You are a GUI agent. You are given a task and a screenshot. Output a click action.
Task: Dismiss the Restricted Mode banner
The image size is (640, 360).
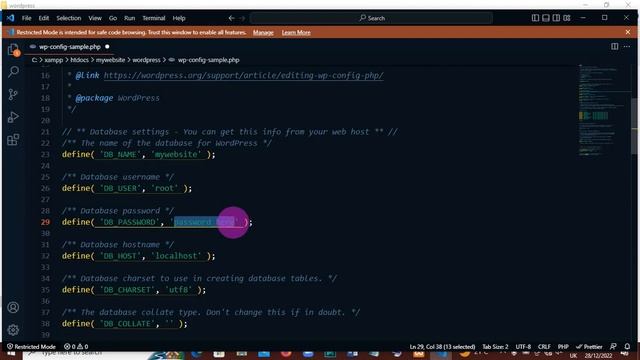(628, 32)
